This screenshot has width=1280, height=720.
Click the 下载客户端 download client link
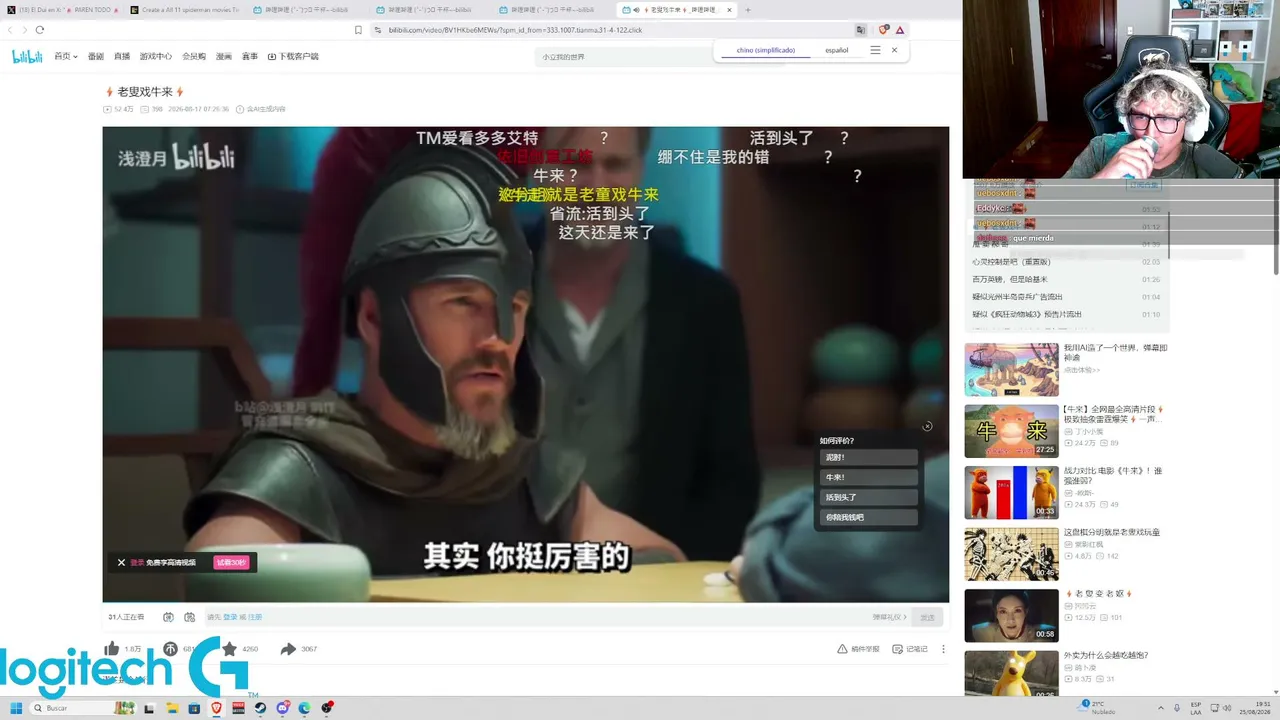click(293, 57)
